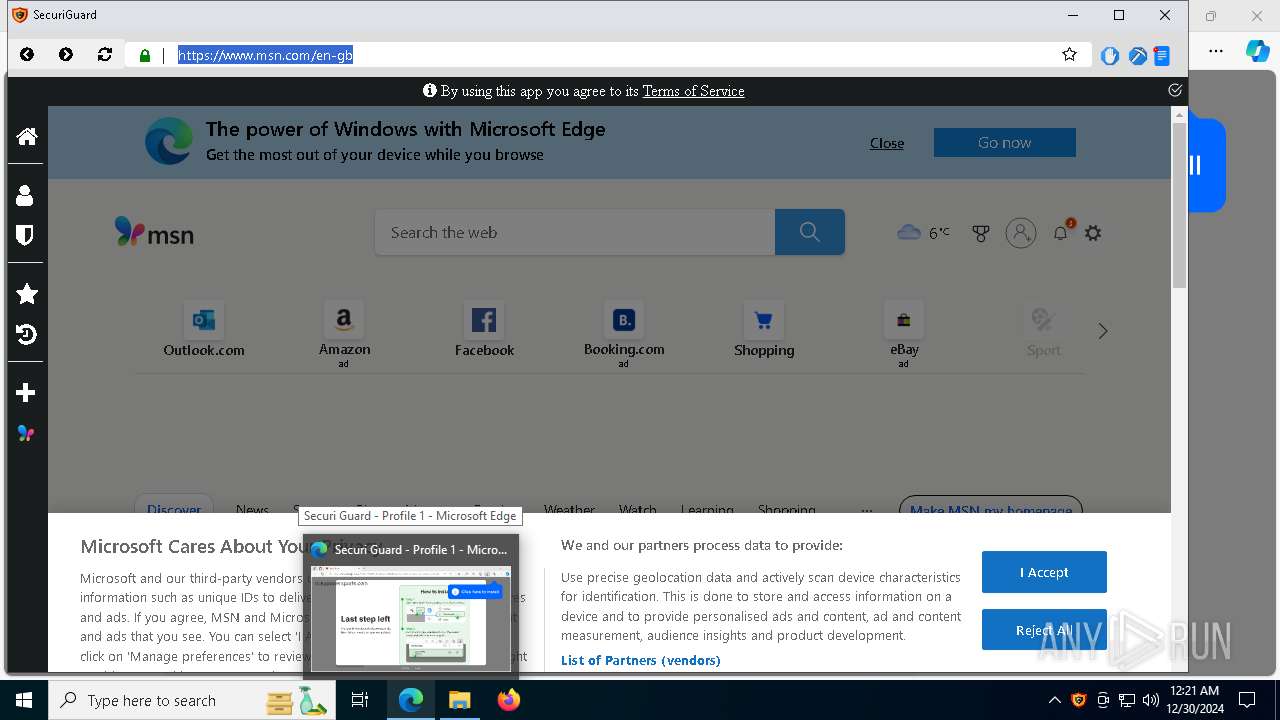Open the volume icon in system tray
Screen dimensions: 1280x720
pos(1151,700)
